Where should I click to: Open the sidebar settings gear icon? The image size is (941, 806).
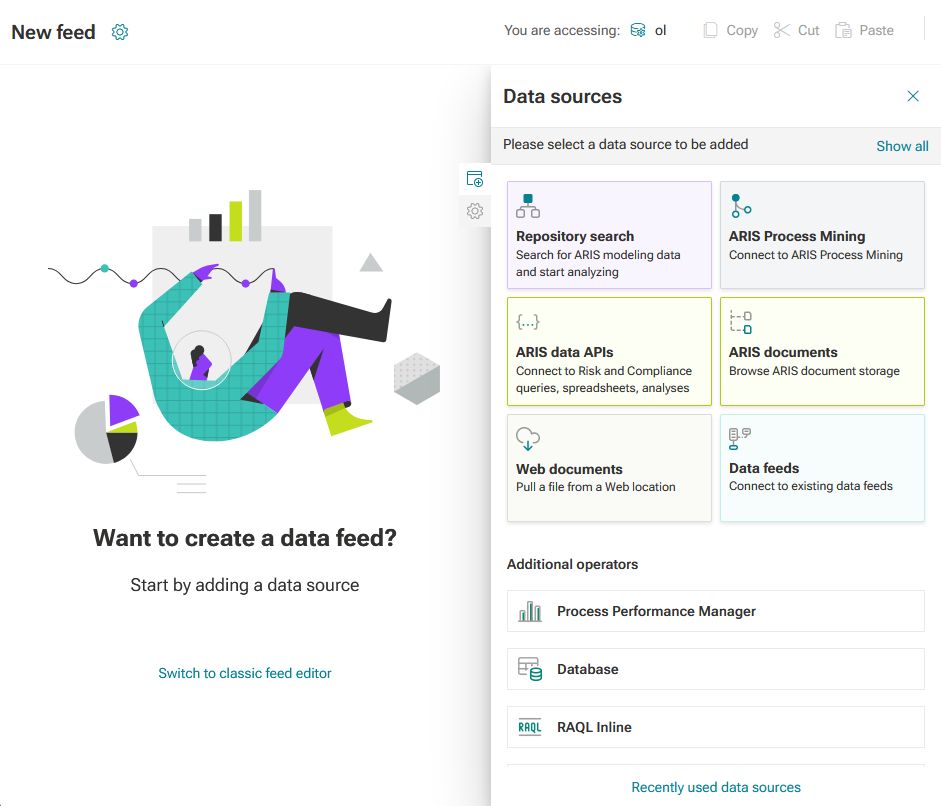(x=475, y=211)
